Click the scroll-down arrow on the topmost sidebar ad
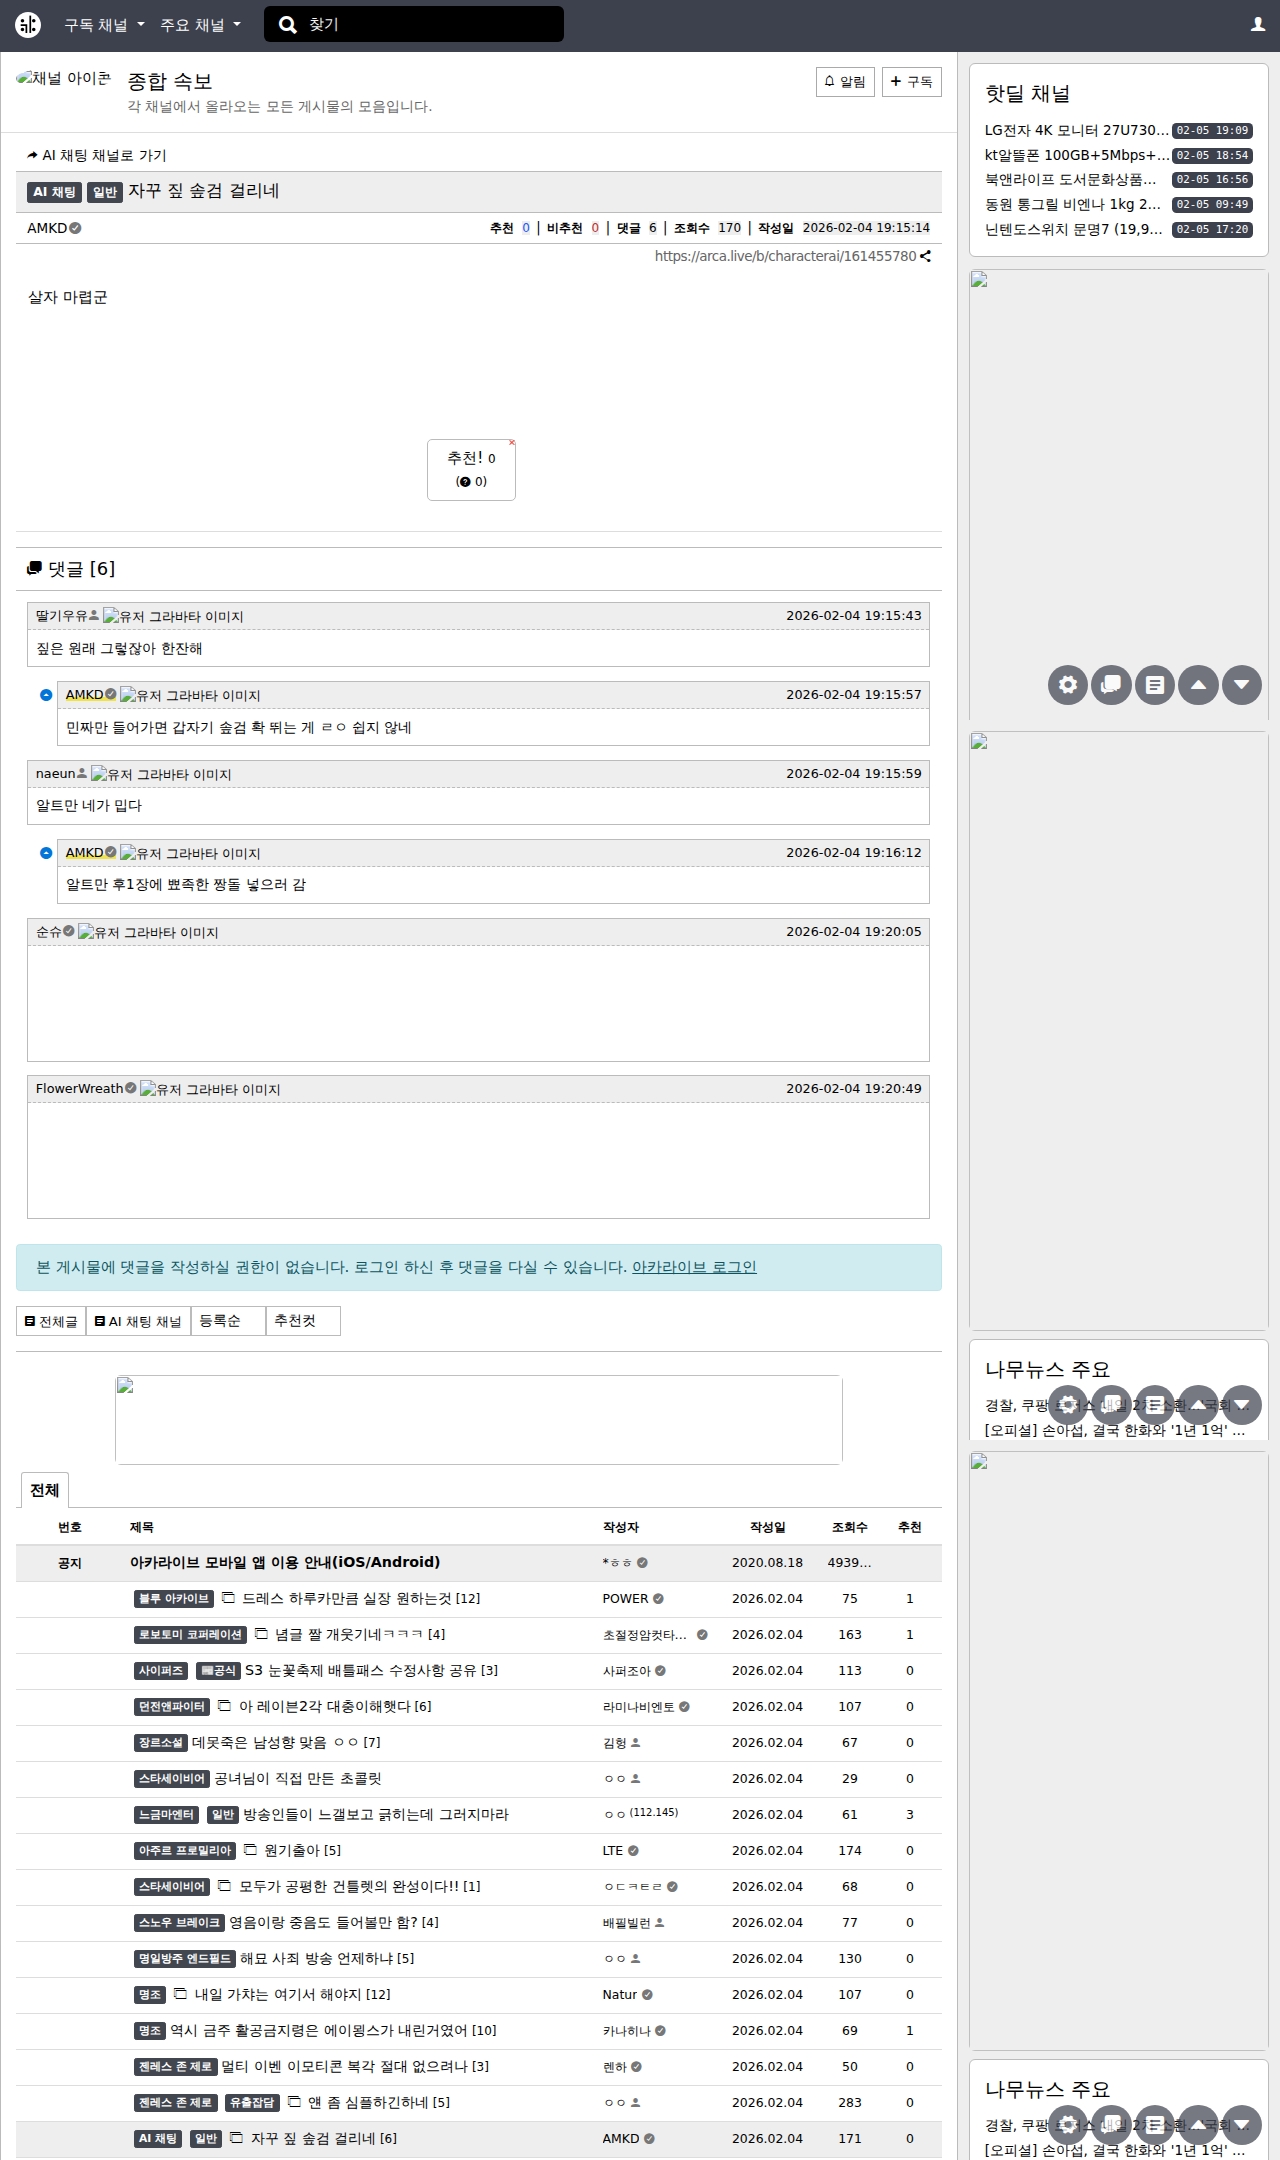This screenshot has height=2160, width=1280. (1242, 685)
